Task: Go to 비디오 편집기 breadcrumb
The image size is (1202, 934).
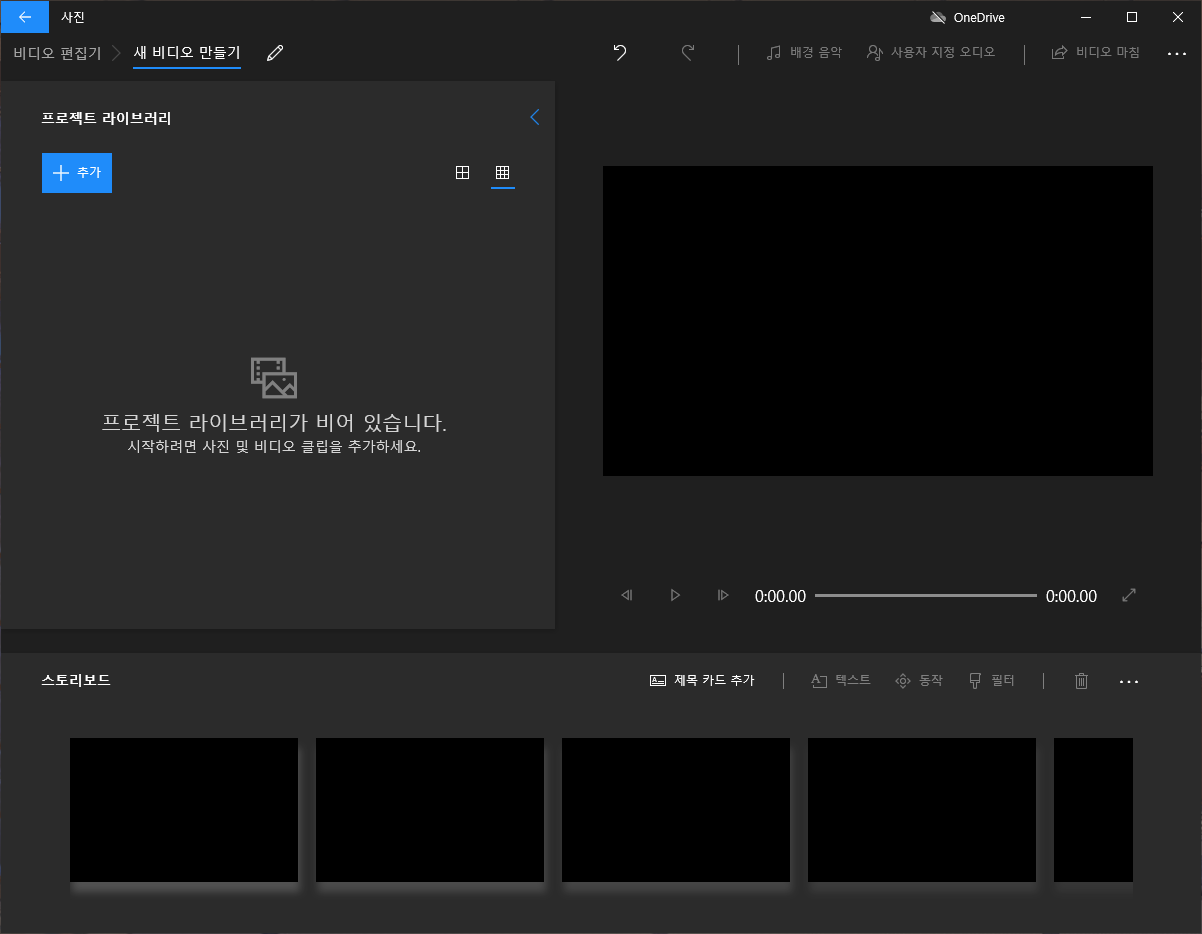Action: (57, 53)
